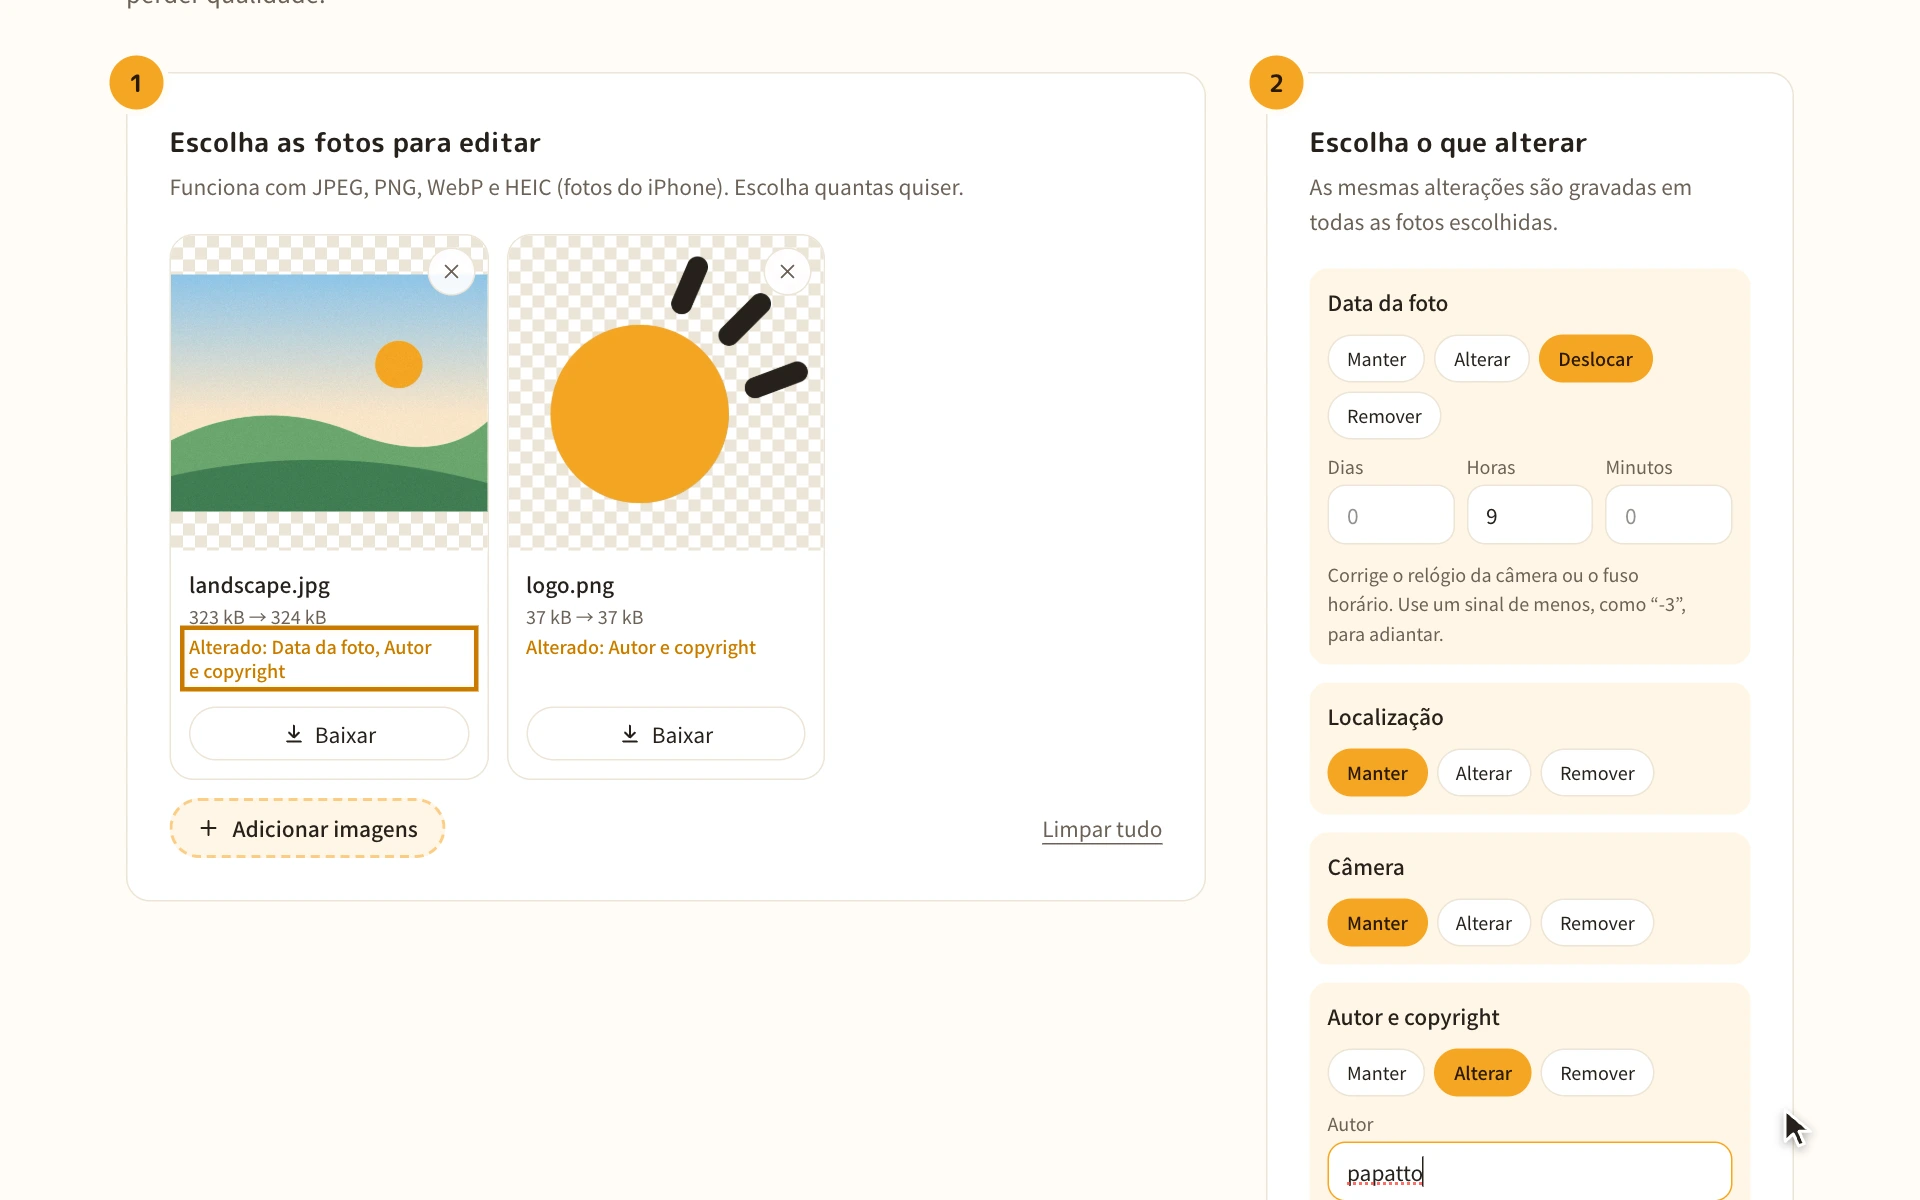
Task: Set Localização to Remover
Action: 1597,773
